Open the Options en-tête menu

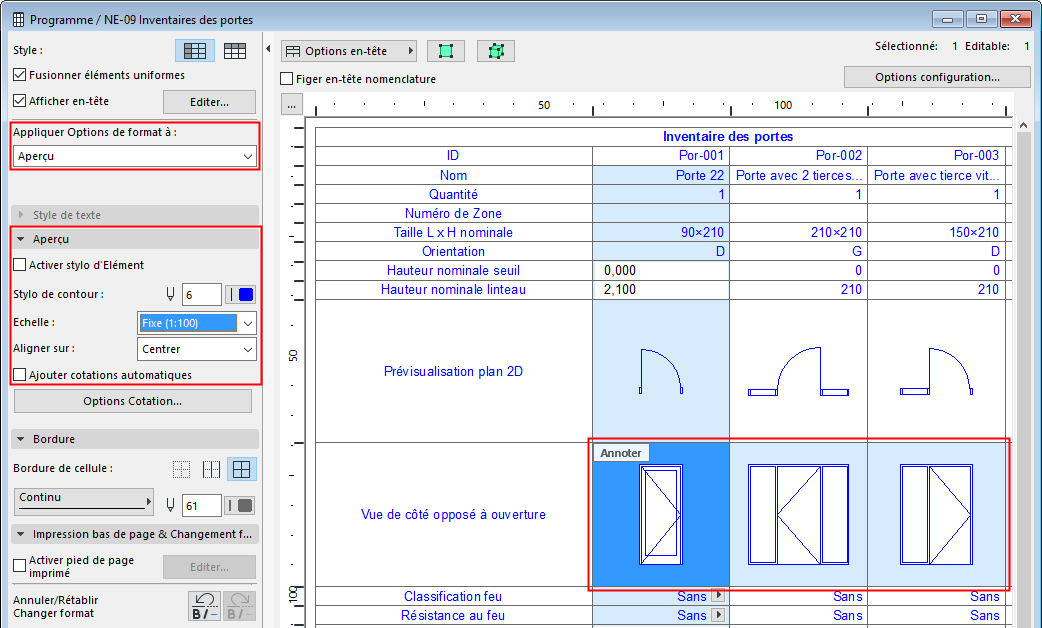tap(349, 51)
